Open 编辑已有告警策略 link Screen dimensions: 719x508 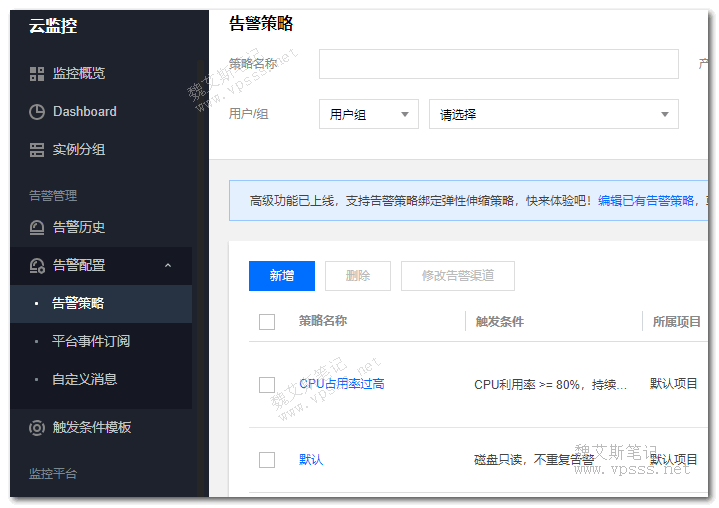click(x=646, y=201)
